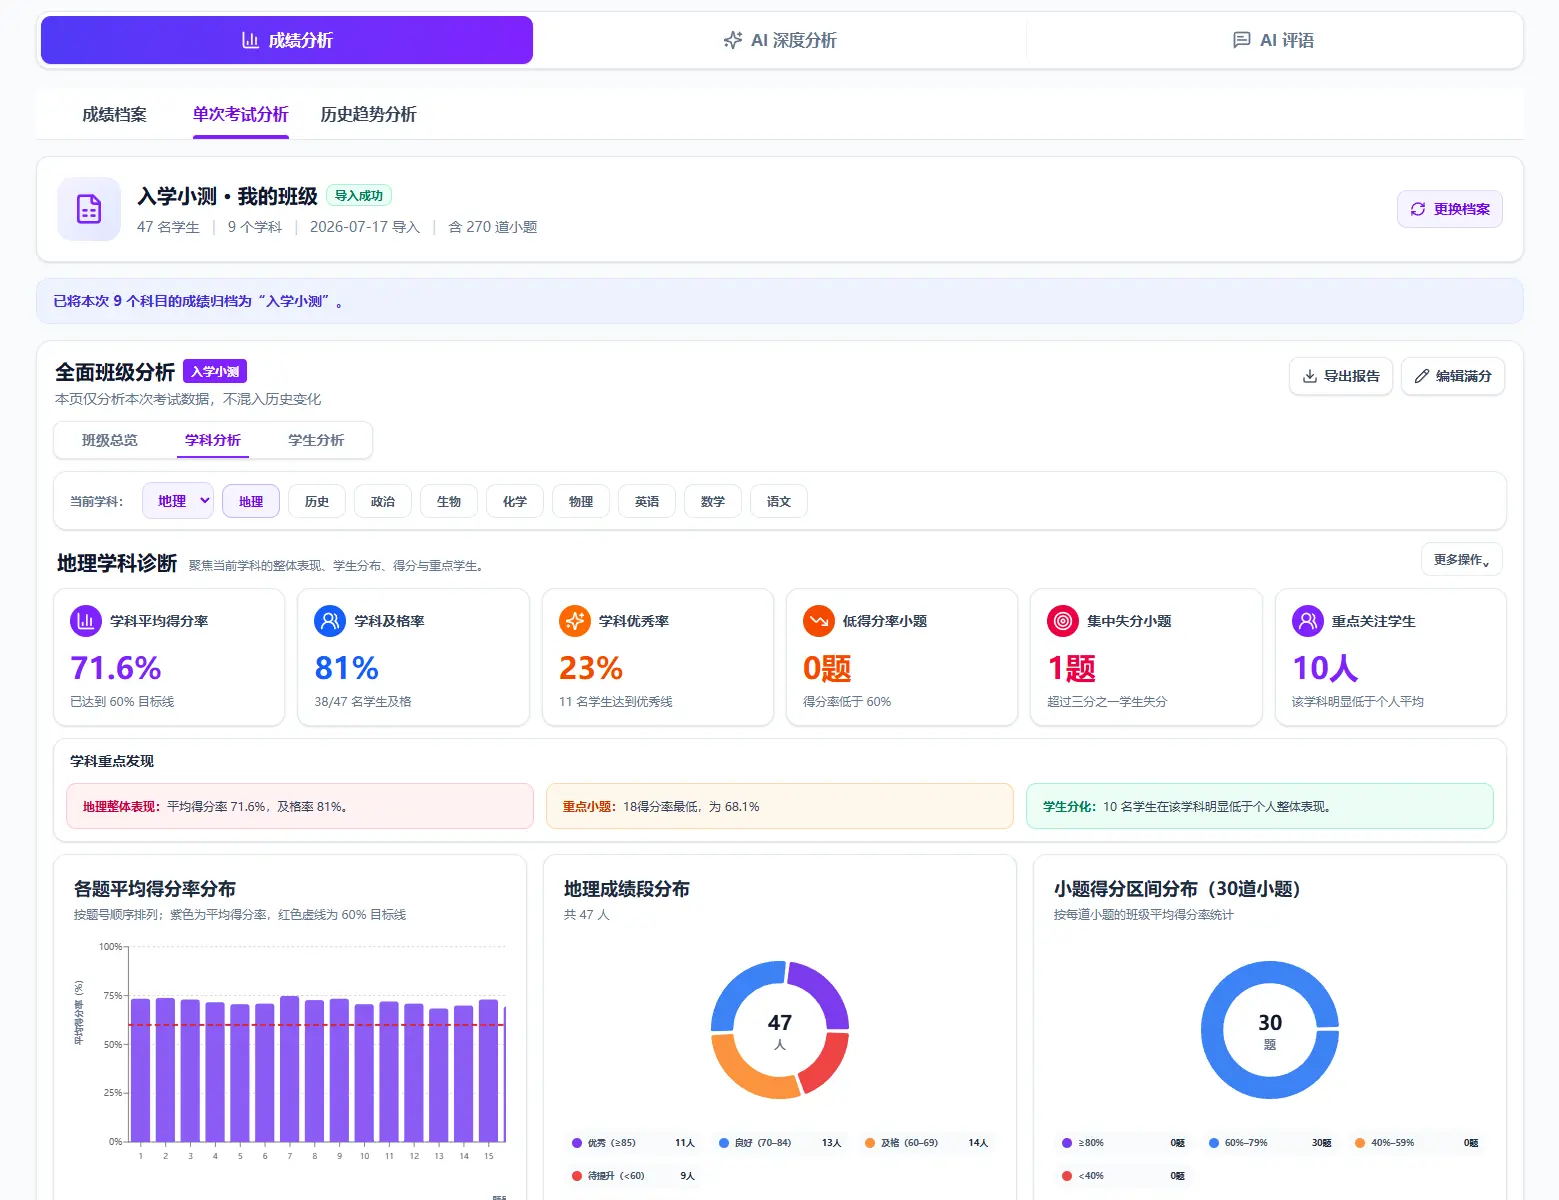Screen dimensions: 1559x1200
Task: Click the 地理成绩段分布 donut chart center
Action: pos(780,1030)
